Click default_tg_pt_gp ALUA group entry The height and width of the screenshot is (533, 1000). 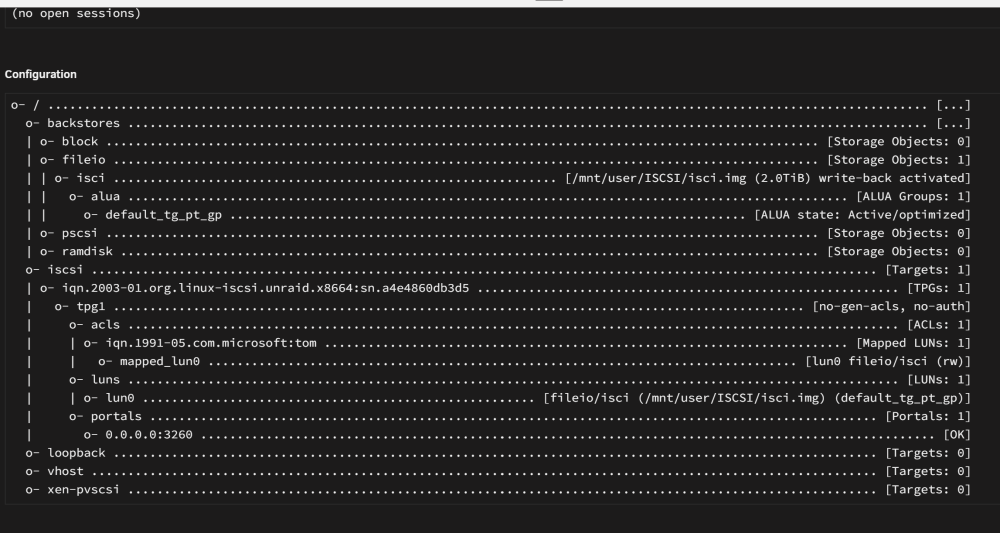[163, 215]
